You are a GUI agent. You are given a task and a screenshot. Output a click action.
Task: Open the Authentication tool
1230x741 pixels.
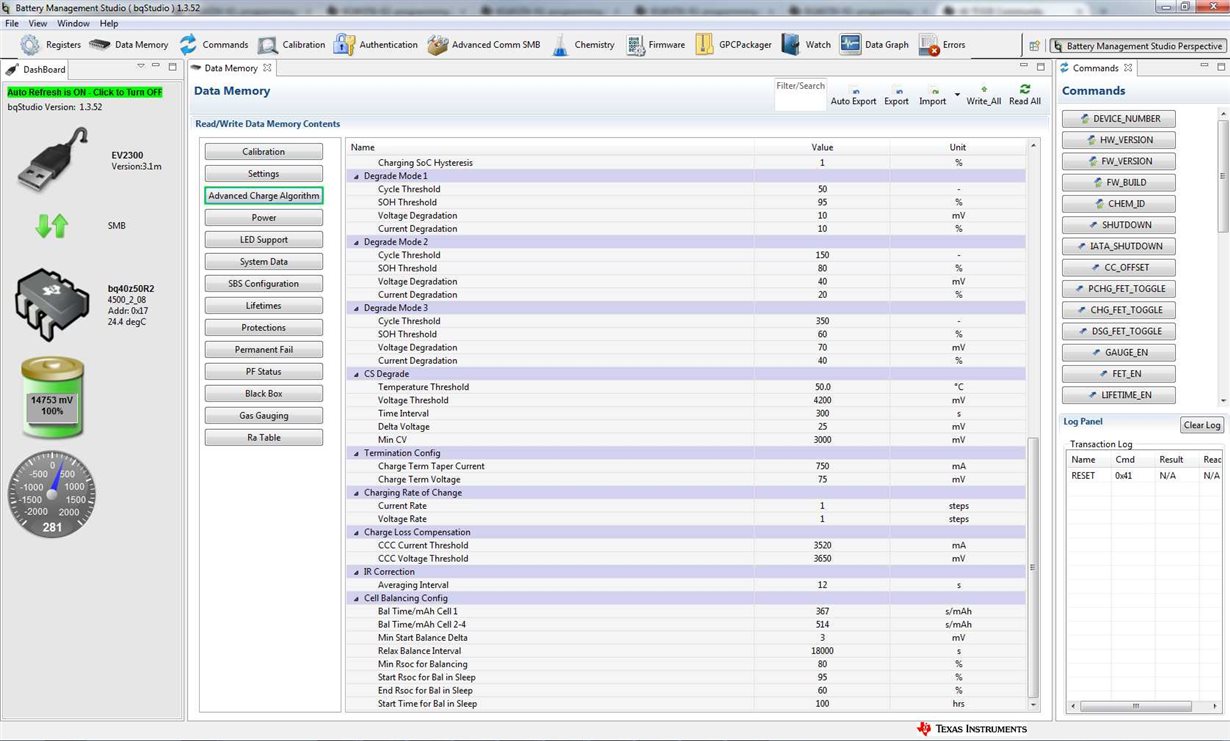coord(376,45)
